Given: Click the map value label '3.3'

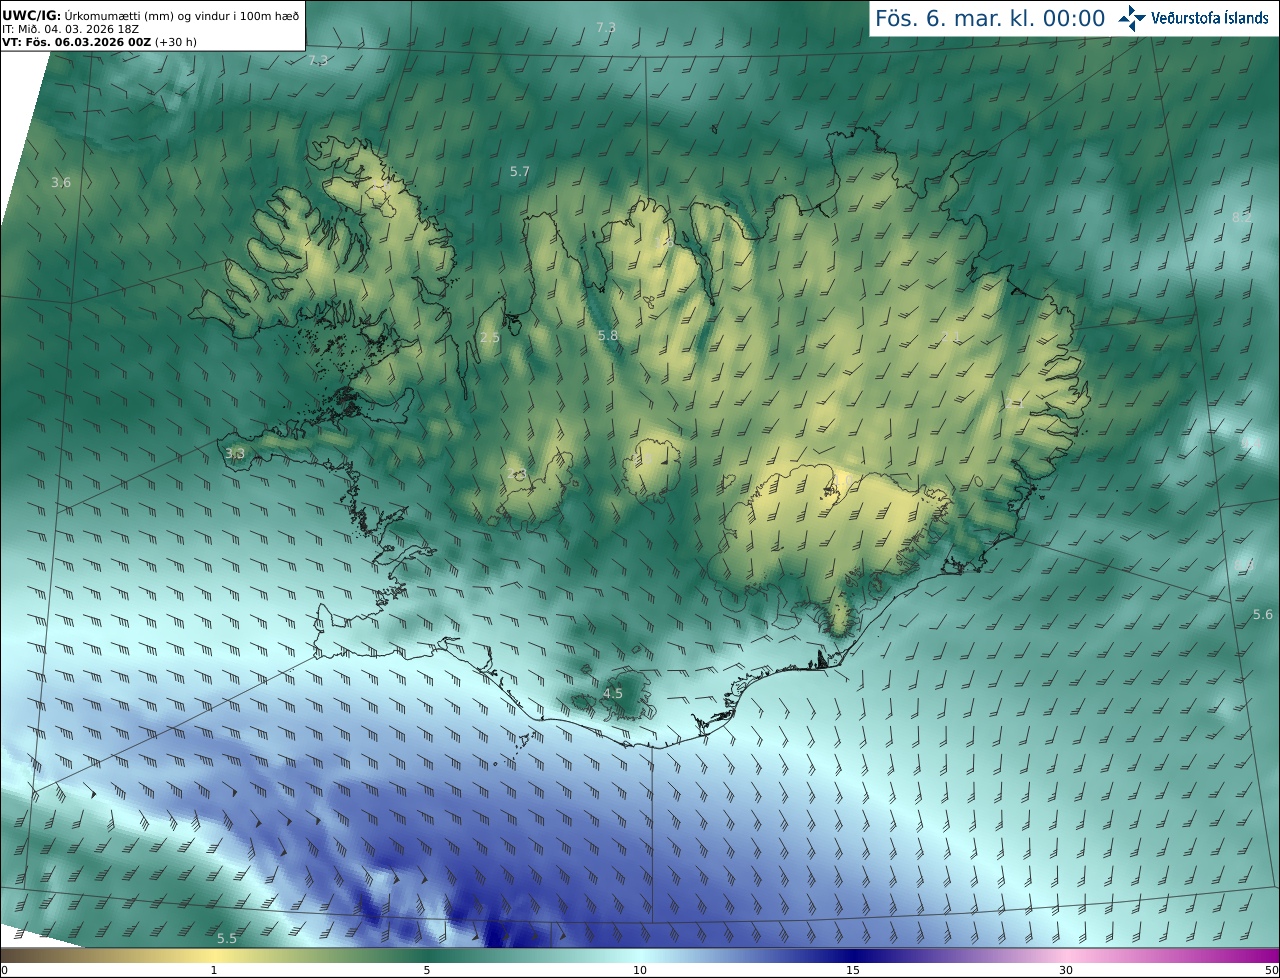Looking at the screenshot, I should pos(235,454).
